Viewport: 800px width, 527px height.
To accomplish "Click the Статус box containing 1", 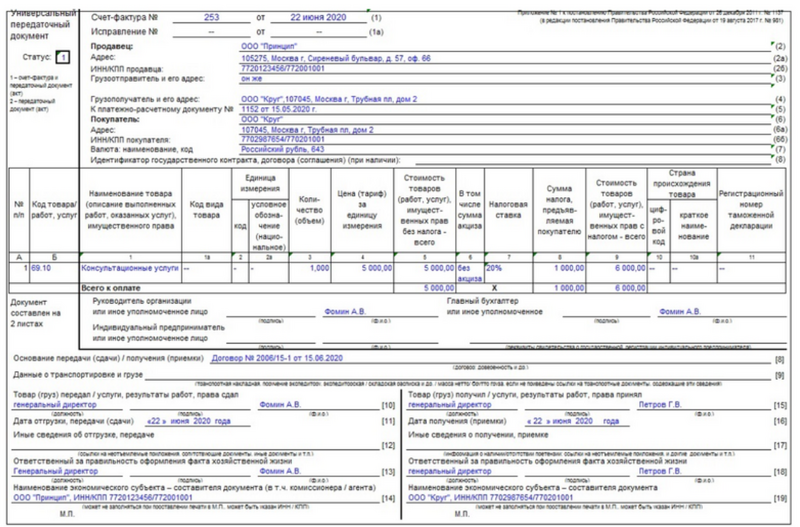I will tap(63, 57).
